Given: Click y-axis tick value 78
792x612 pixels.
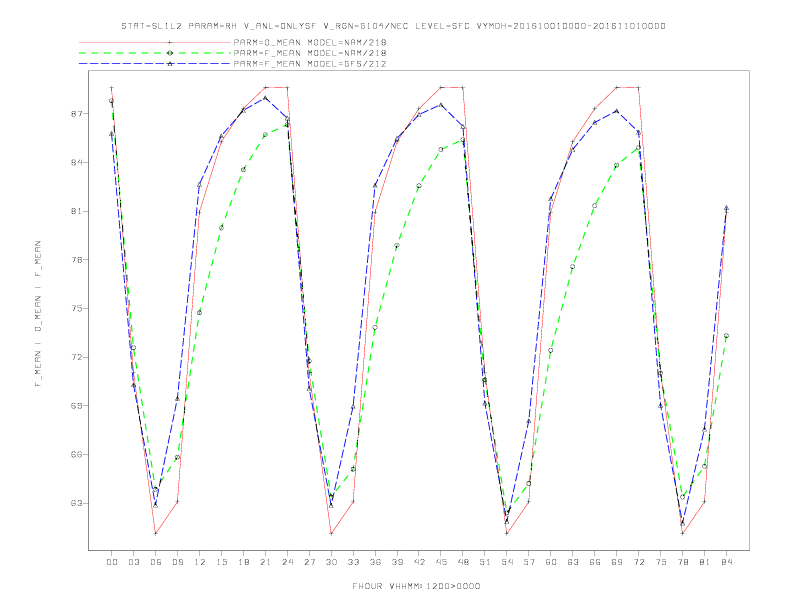Looking at the screenshot, I should (77, 260).
